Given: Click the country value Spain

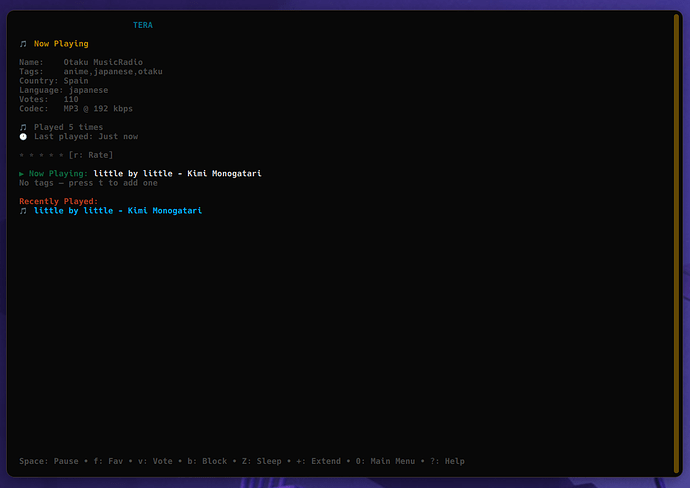Looking at the screenshot, I should click(76, 81).
